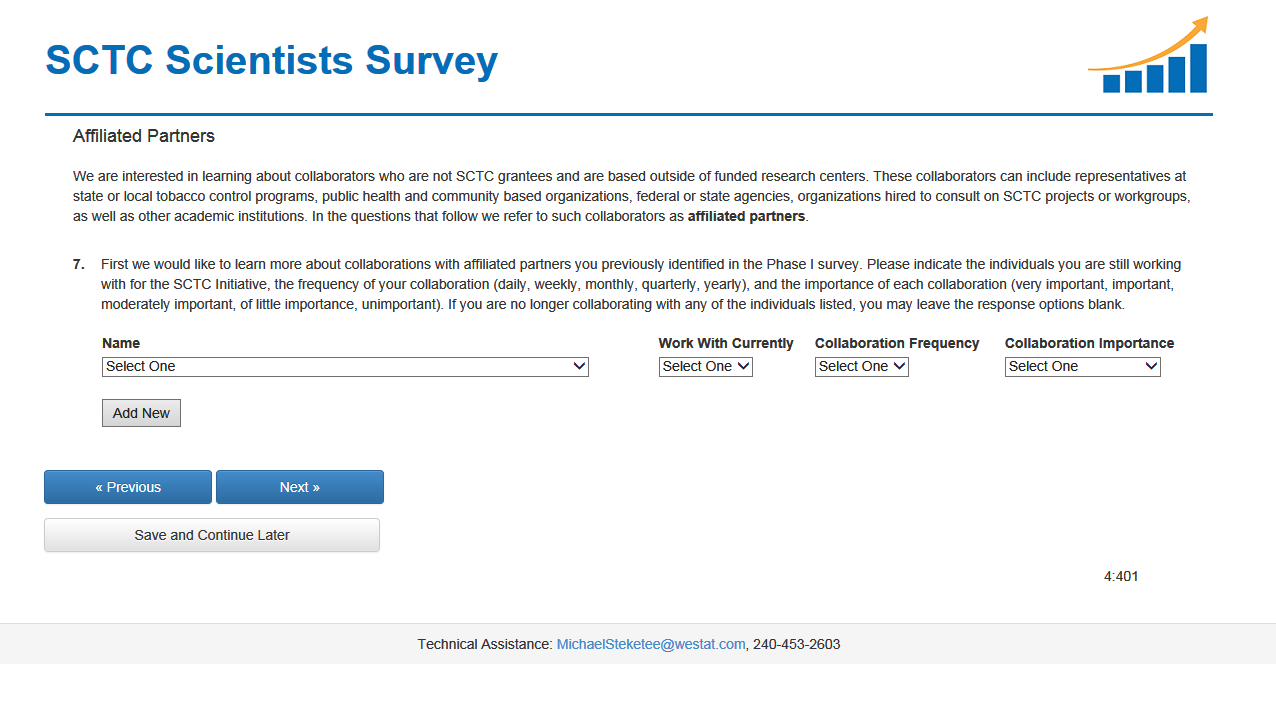Click the technical assistance phone number
The width and height of the screenshot is (1276, 723).
pyautogui.click(x=796, y=645)
